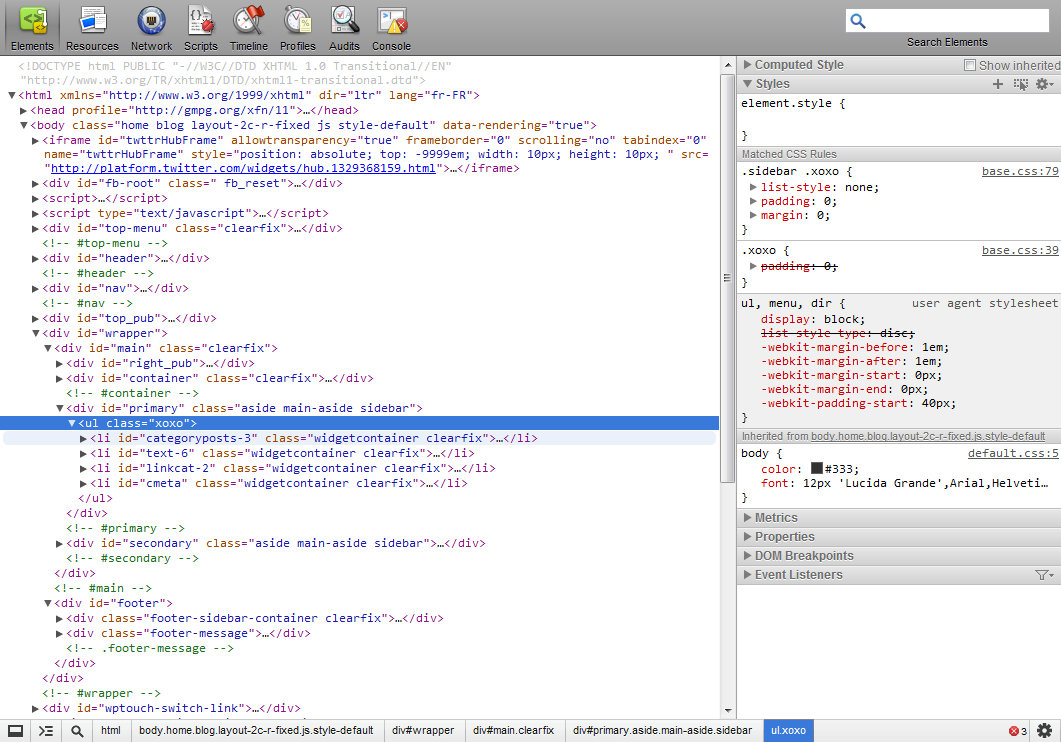Expand the Computed Style section

pos(747,65)
